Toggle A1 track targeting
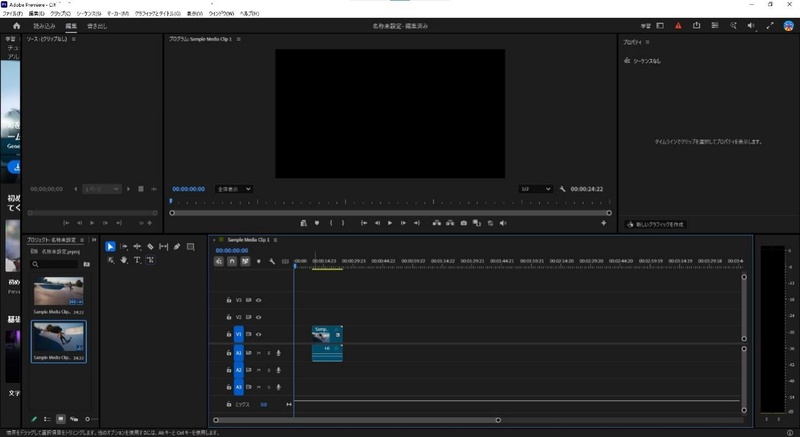 coord(239,353)
